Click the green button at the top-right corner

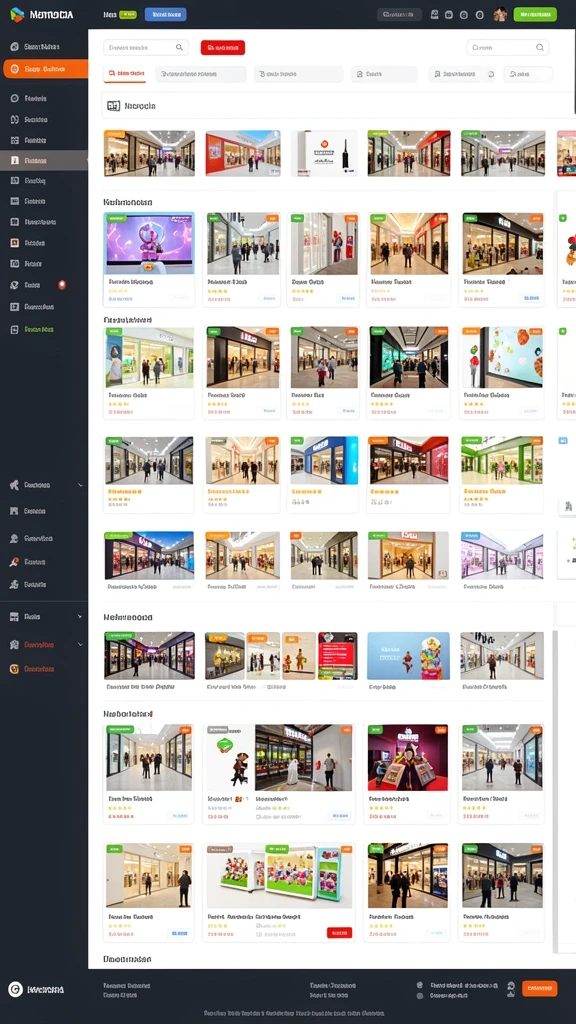(x=535, y=14)
